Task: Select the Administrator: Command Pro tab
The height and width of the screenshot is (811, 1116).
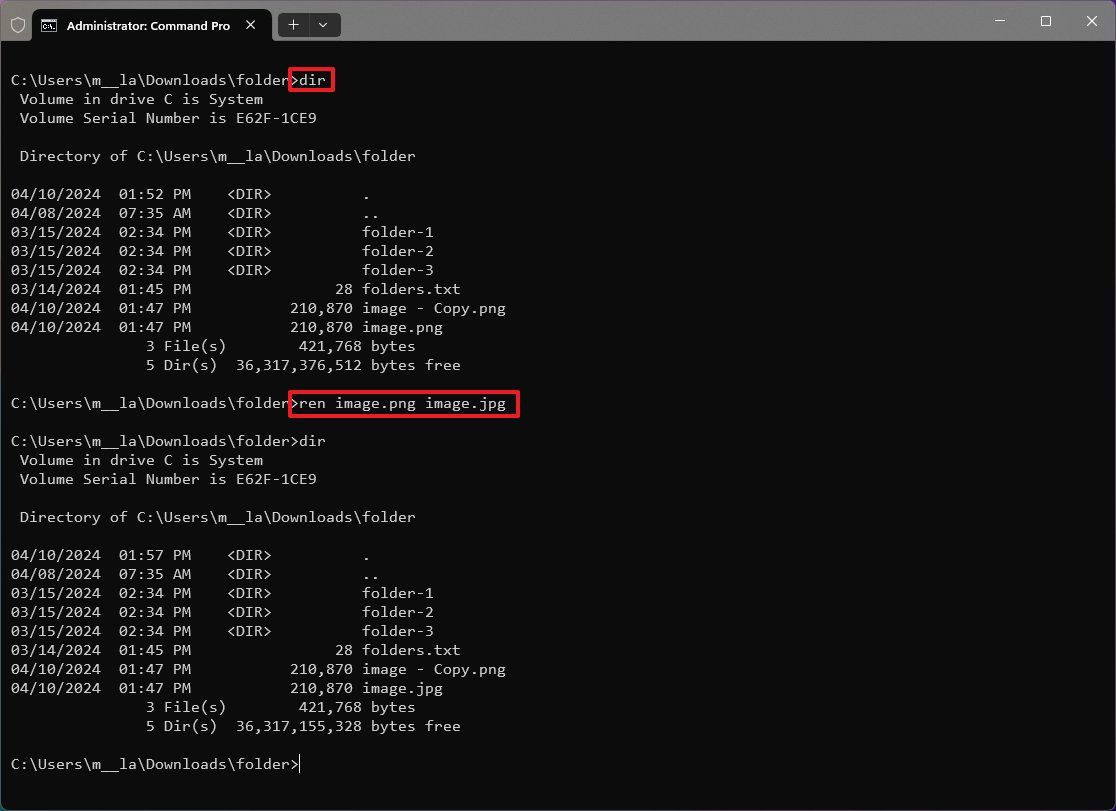Action: 150,26
